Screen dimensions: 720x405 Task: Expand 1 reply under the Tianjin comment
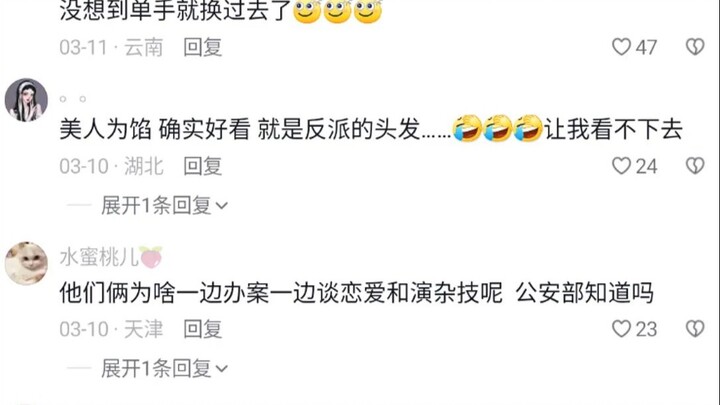pyautogui.click(x=164, y=368)
